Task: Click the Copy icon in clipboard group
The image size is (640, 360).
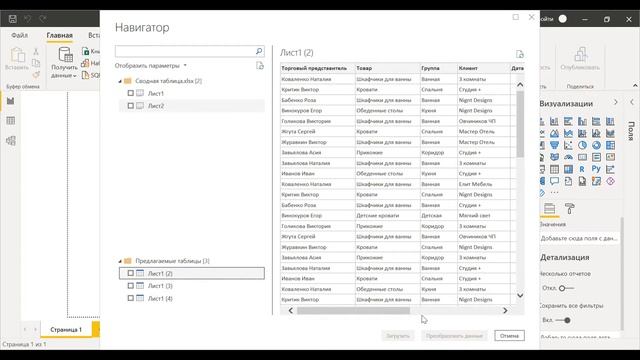Action: (x=36, y=63)
